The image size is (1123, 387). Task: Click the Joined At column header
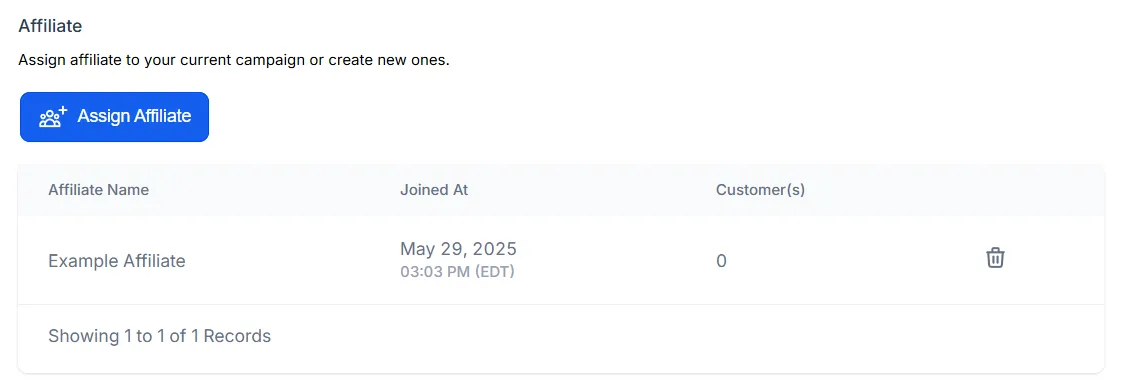[x=434, y=190]
